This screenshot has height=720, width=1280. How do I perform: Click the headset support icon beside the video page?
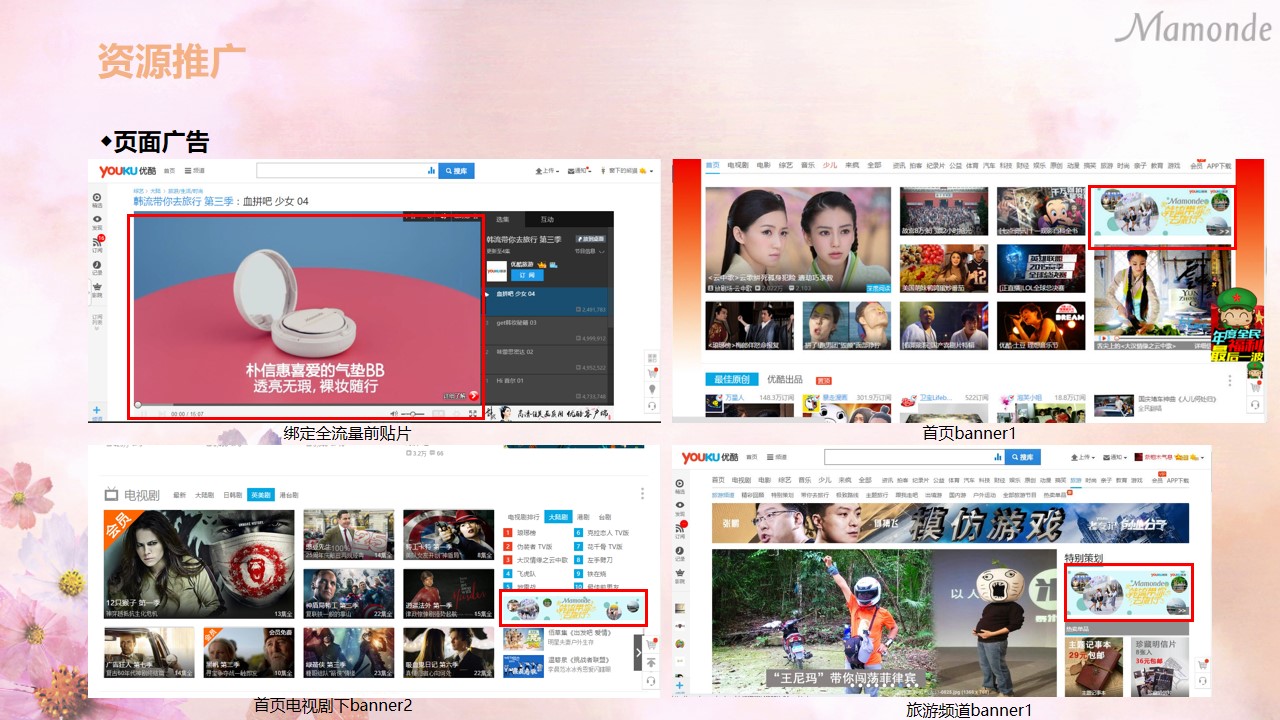[651, 405]
